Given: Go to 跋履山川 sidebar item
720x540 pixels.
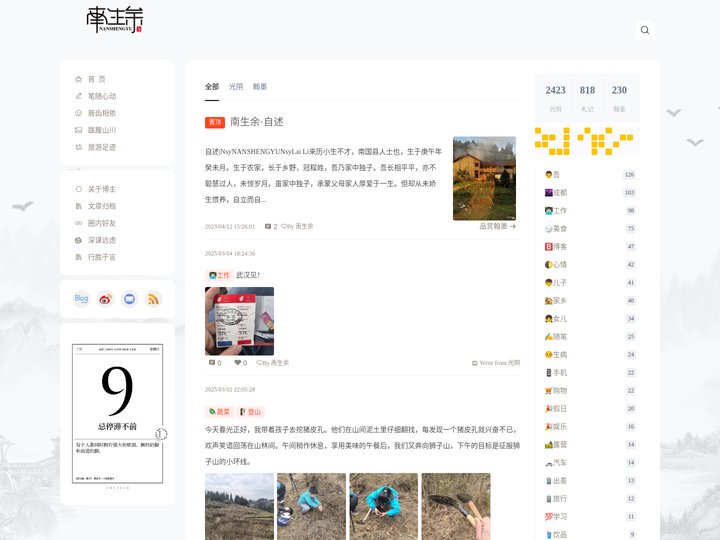Looking at the screenshot, I should click(102, 130).
